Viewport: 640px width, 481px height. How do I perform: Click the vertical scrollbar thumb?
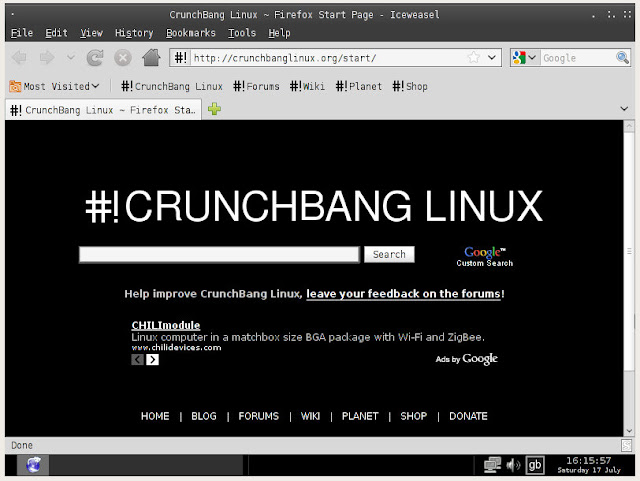[629, 252]
